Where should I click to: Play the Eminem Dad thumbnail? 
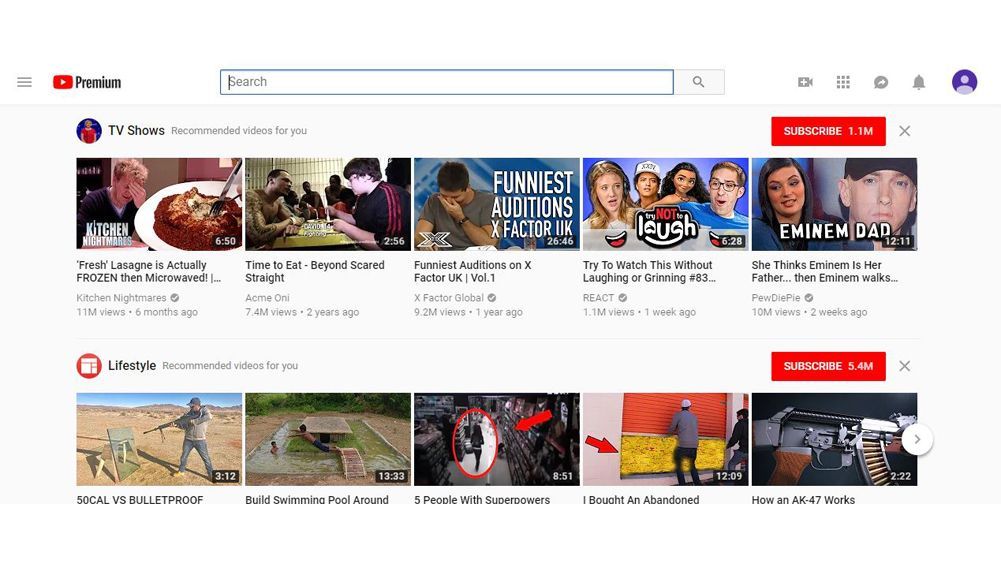point(834,204)
